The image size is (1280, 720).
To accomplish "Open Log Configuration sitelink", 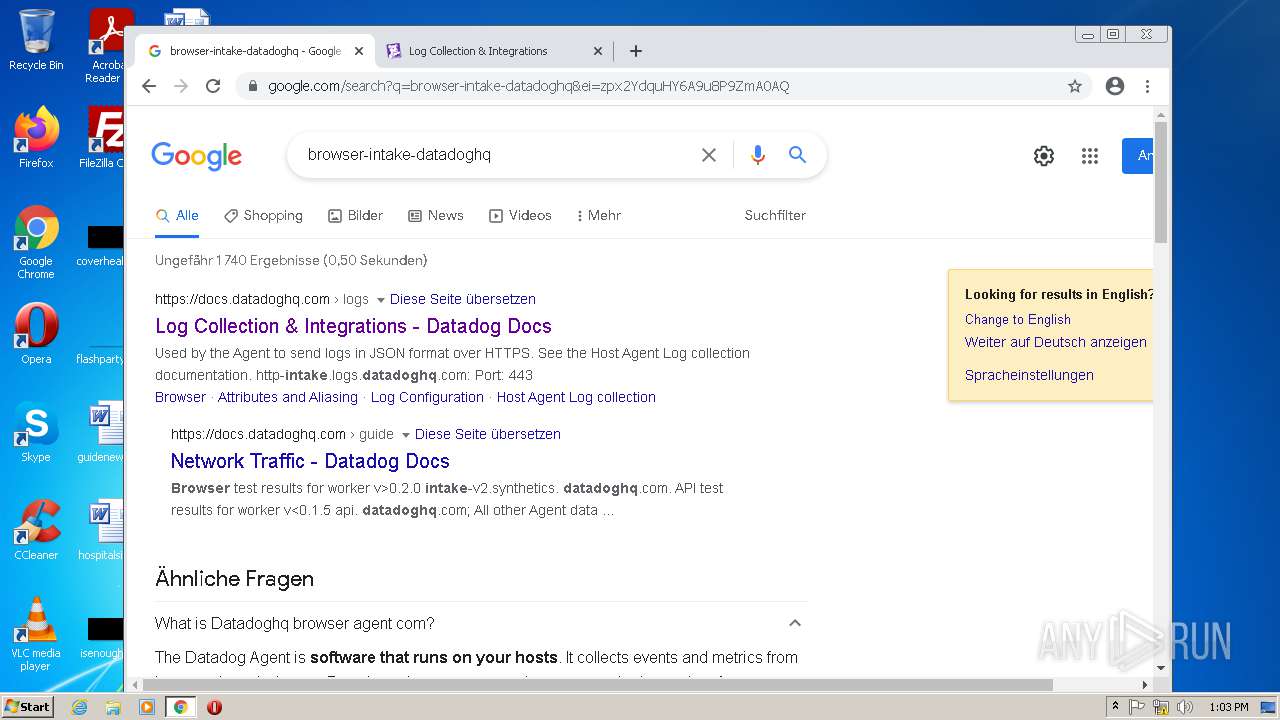I will click(x=427, y=397).
